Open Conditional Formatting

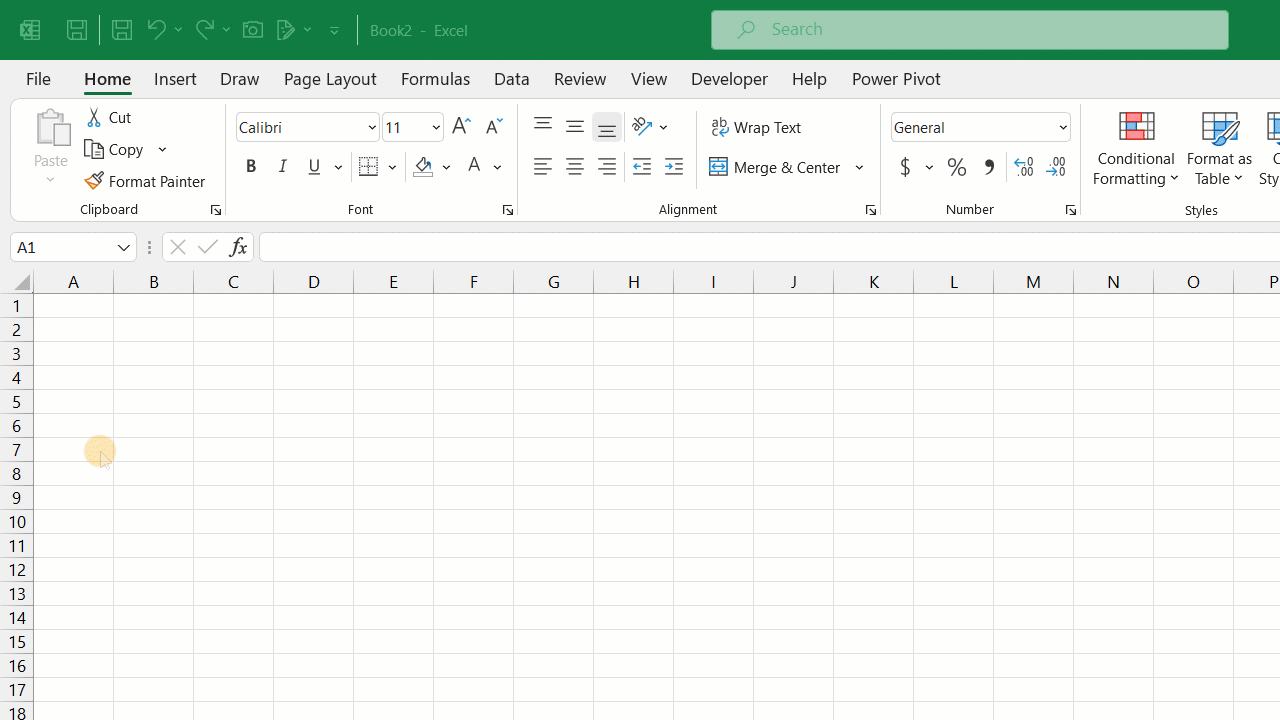(x=1136, y=151)
